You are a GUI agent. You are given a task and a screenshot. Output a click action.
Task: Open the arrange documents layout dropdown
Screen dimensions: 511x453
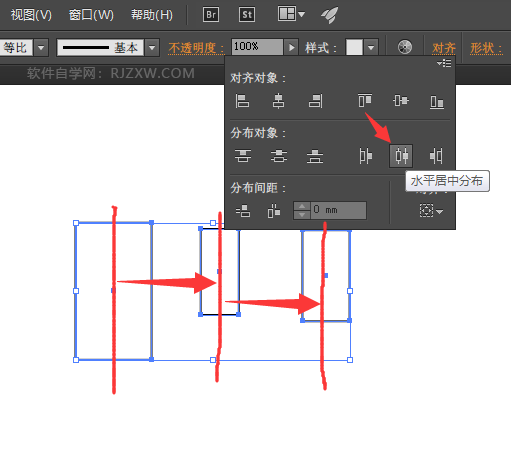[291, 14]
